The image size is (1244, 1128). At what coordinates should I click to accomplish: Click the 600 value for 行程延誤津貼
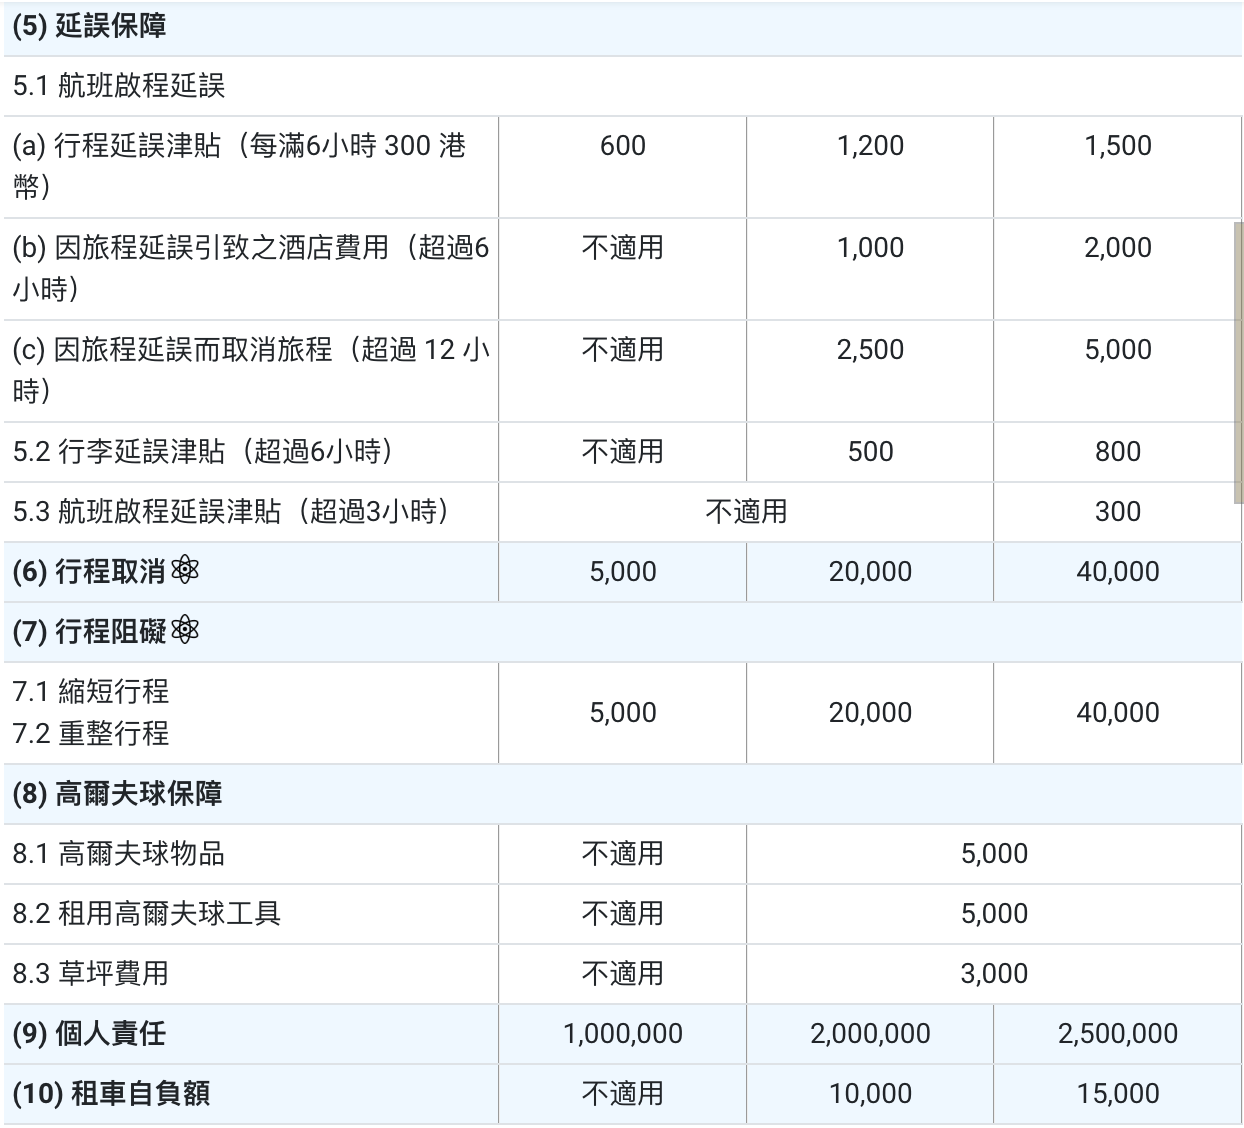point(623,146)
